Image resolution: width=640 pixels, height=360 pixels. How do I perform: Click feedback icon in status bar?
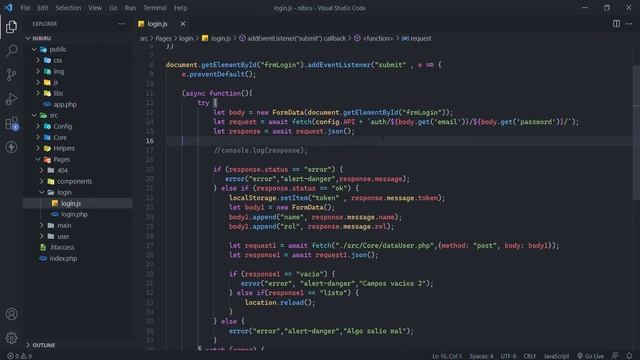pyautogui.click(x=615, y=356)
